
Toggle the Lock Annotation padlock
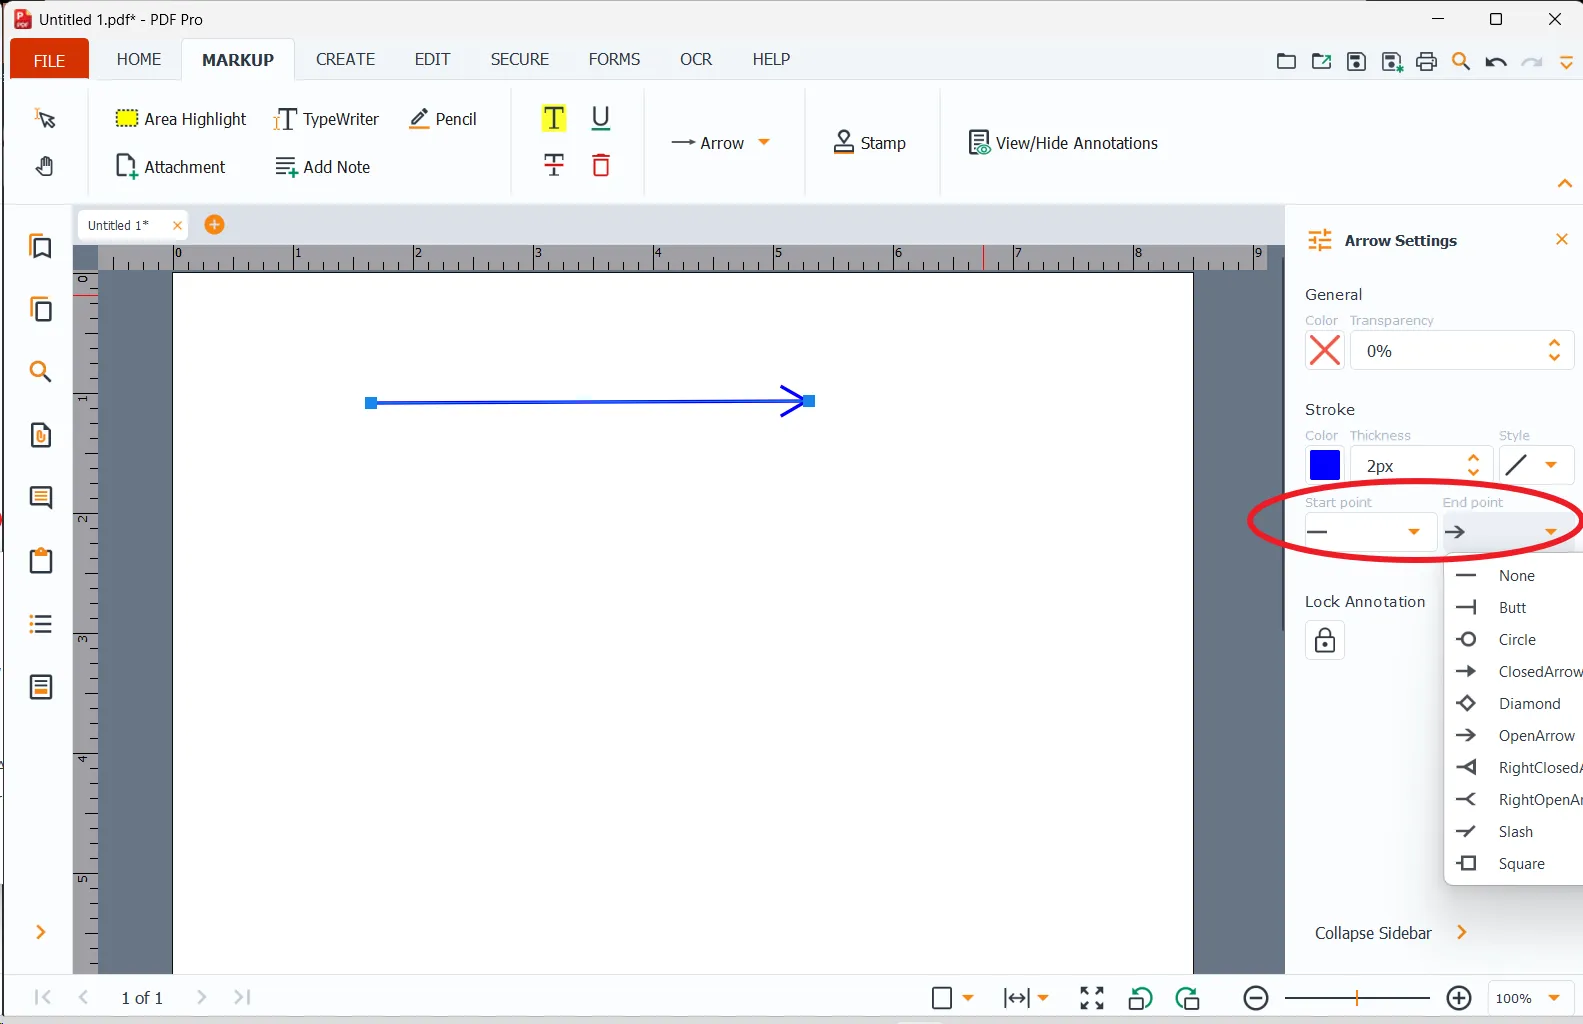click(x=1325, y=640)
